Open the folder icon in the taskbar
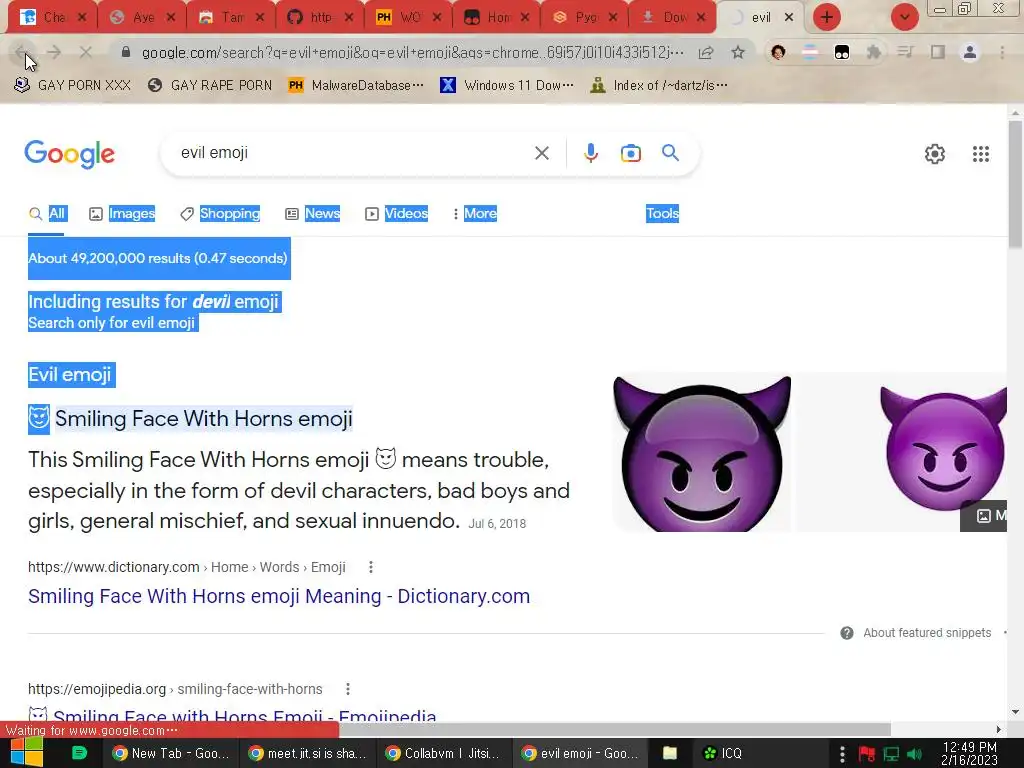The height and width of the screenshot is (768, 1024). tap(669, 753)
